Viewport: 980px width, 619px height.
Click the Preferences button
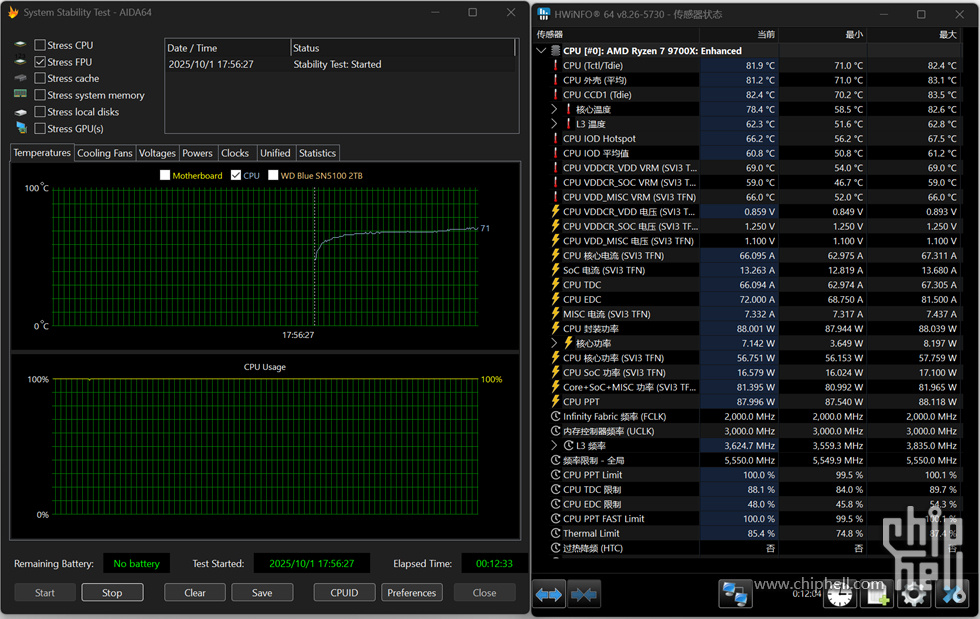point(411,592)
